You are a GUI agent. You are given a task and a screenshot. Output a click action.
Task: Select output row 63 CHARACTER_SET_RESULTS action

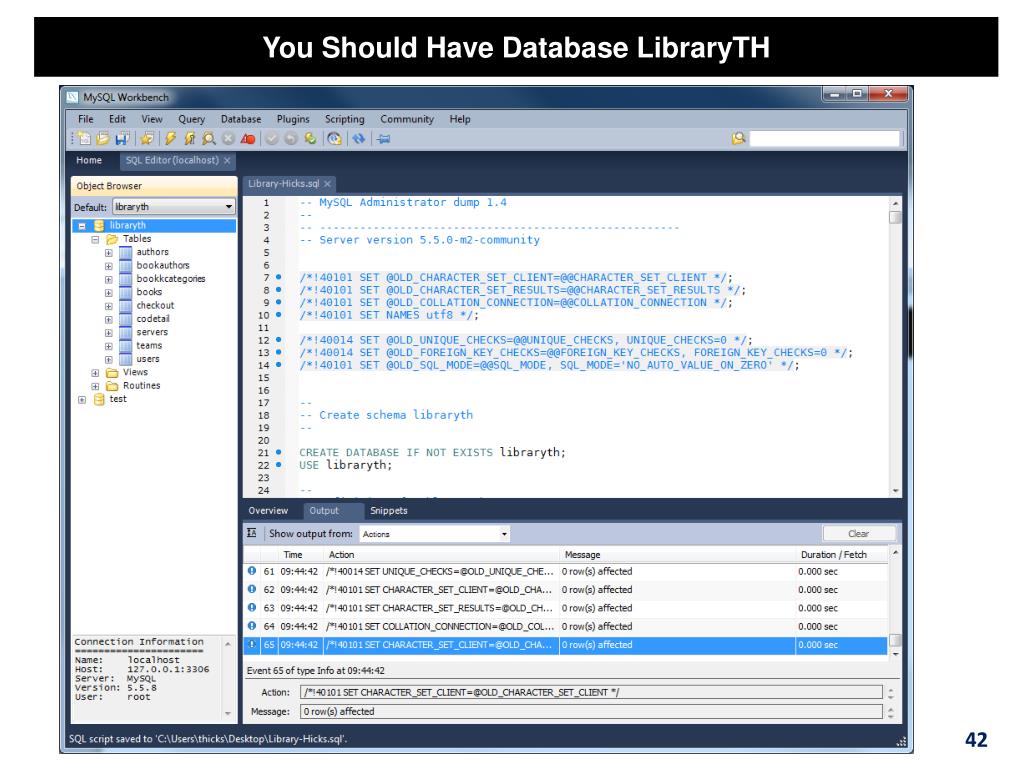[x=566, y=608]
